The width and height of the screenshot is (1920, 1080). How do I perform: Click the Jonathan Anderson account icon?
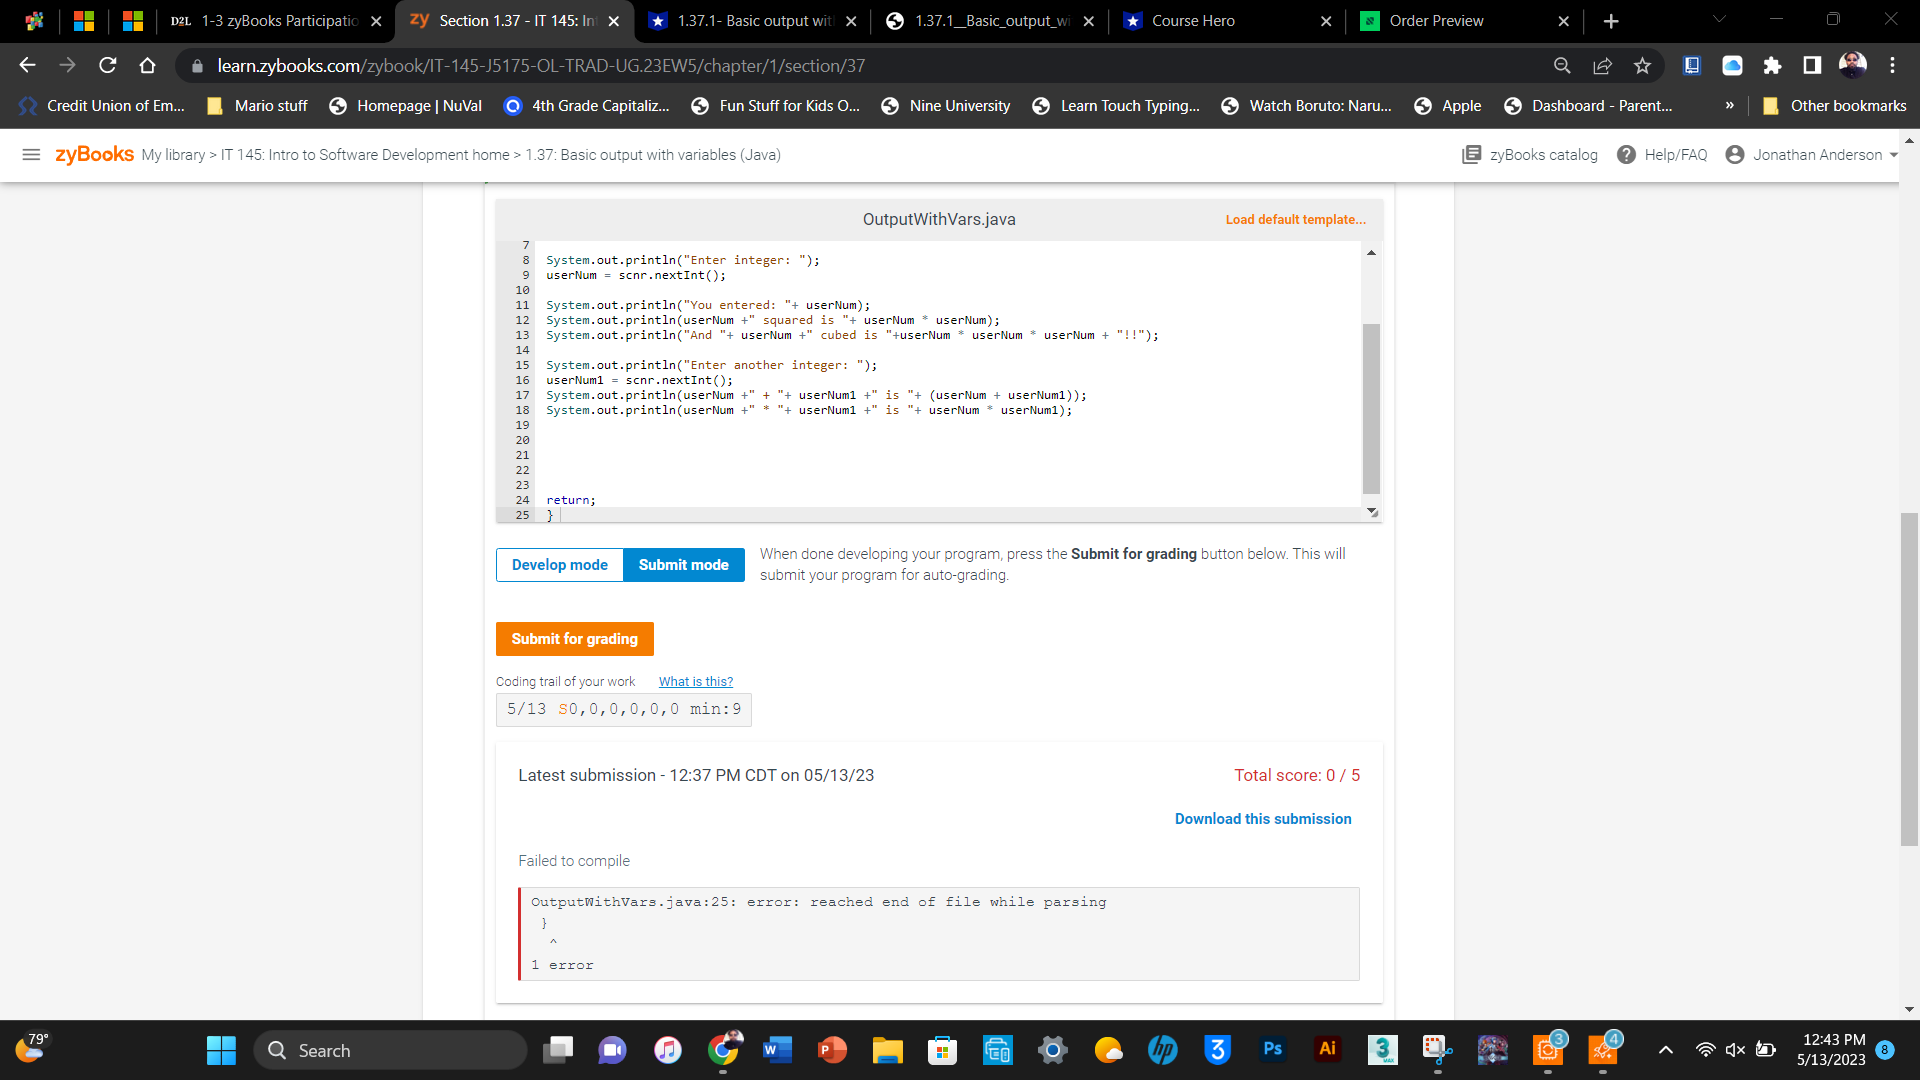[1738, 156]
